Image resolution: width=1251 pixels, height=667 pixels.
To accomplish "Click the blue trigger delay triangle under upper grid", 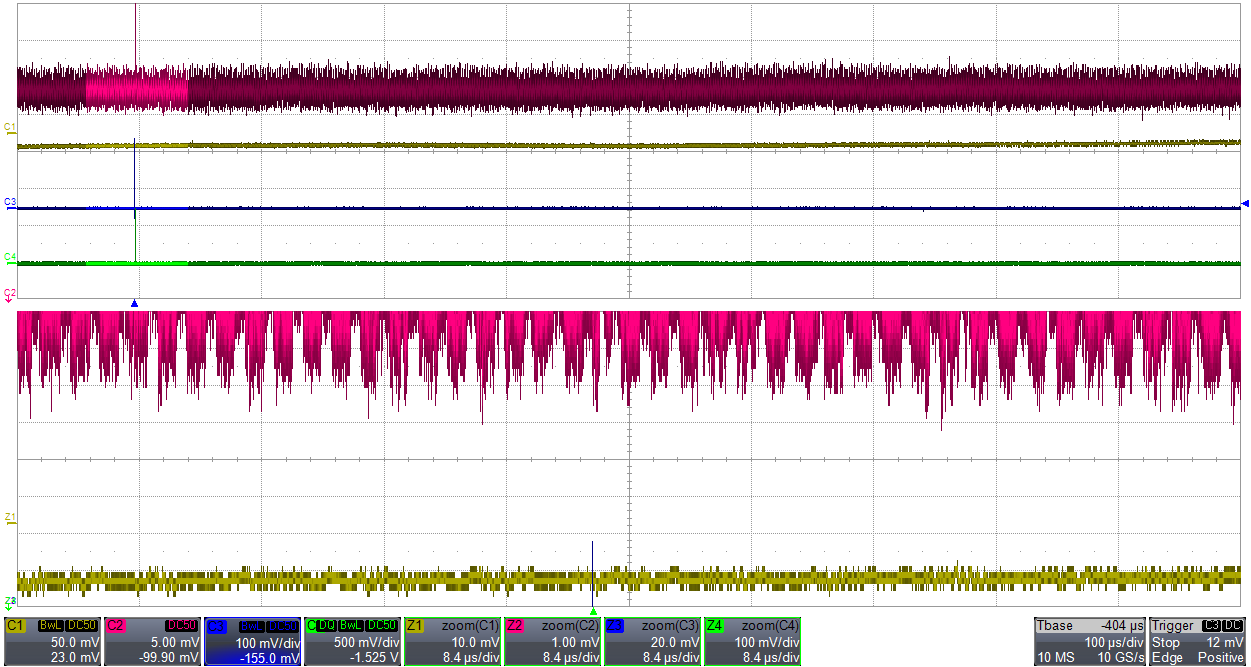I will 134,302.
